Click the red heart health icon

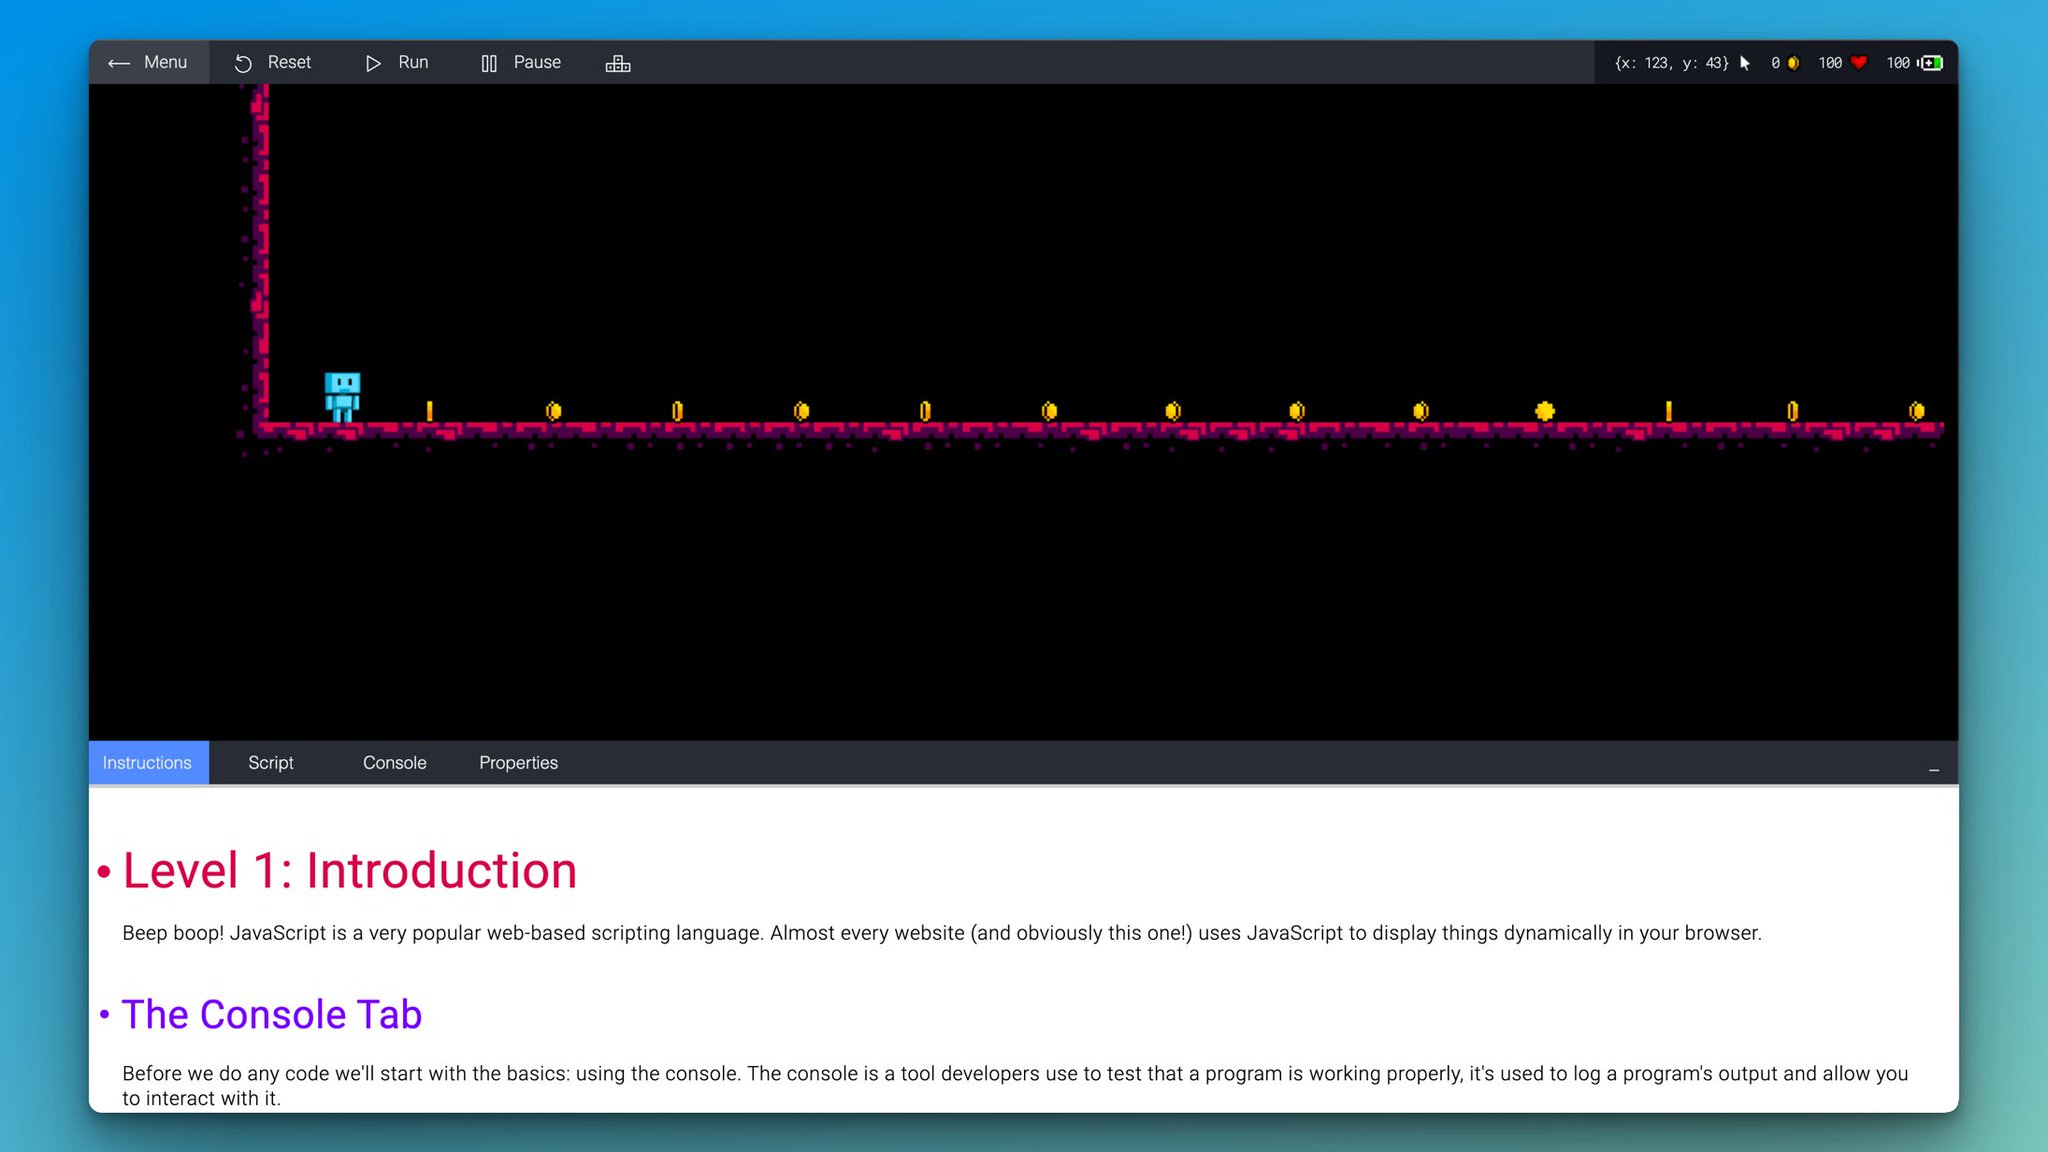[x=1859, y=63]
